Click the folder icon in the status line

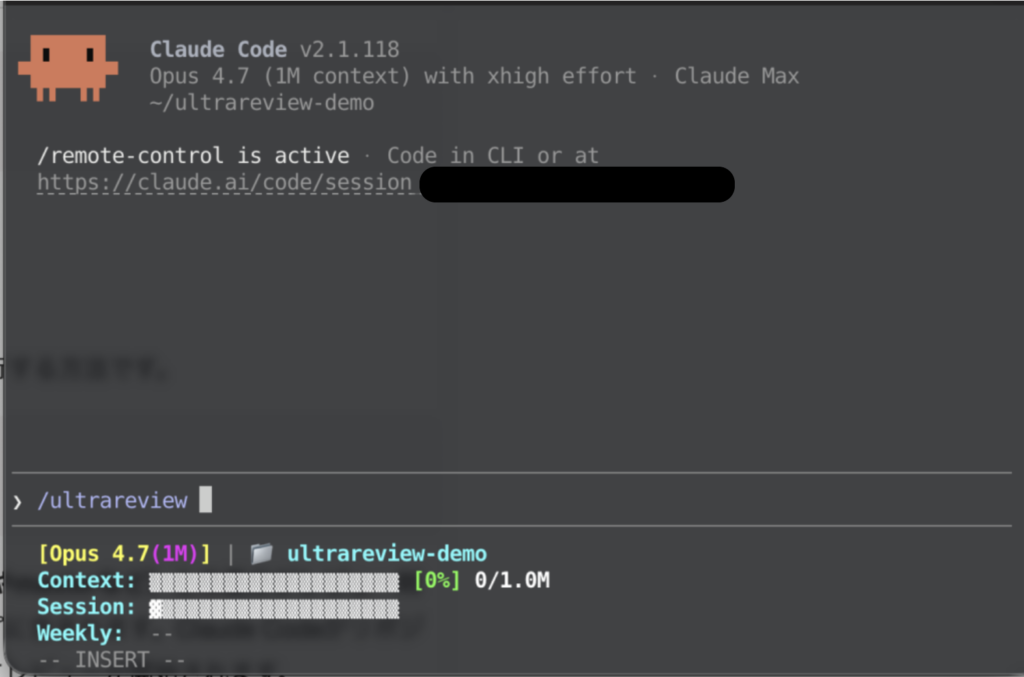coord(261,554)
